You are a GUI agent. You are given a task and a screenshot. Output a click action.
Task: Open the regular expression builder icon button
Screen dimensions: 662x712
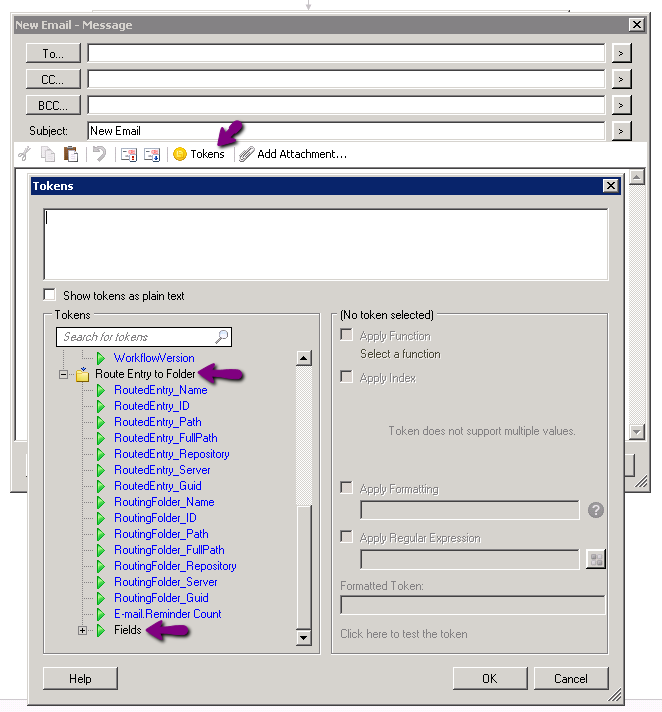point(596,559)
